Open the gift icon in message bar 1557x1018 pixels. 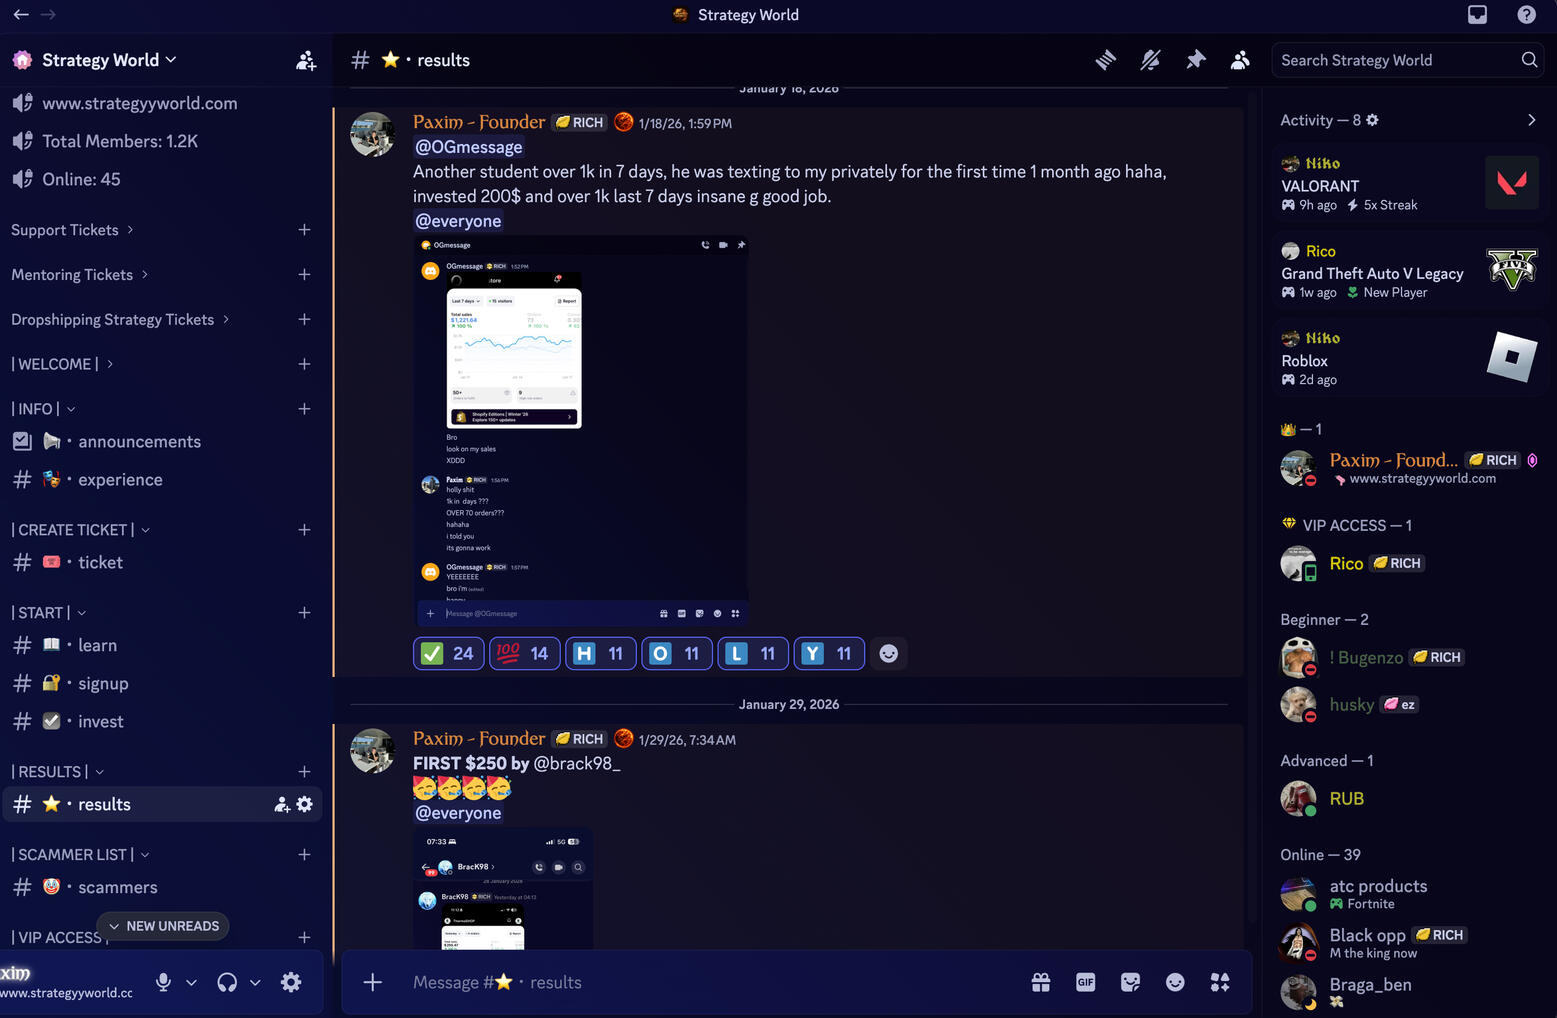[1041, 982]
